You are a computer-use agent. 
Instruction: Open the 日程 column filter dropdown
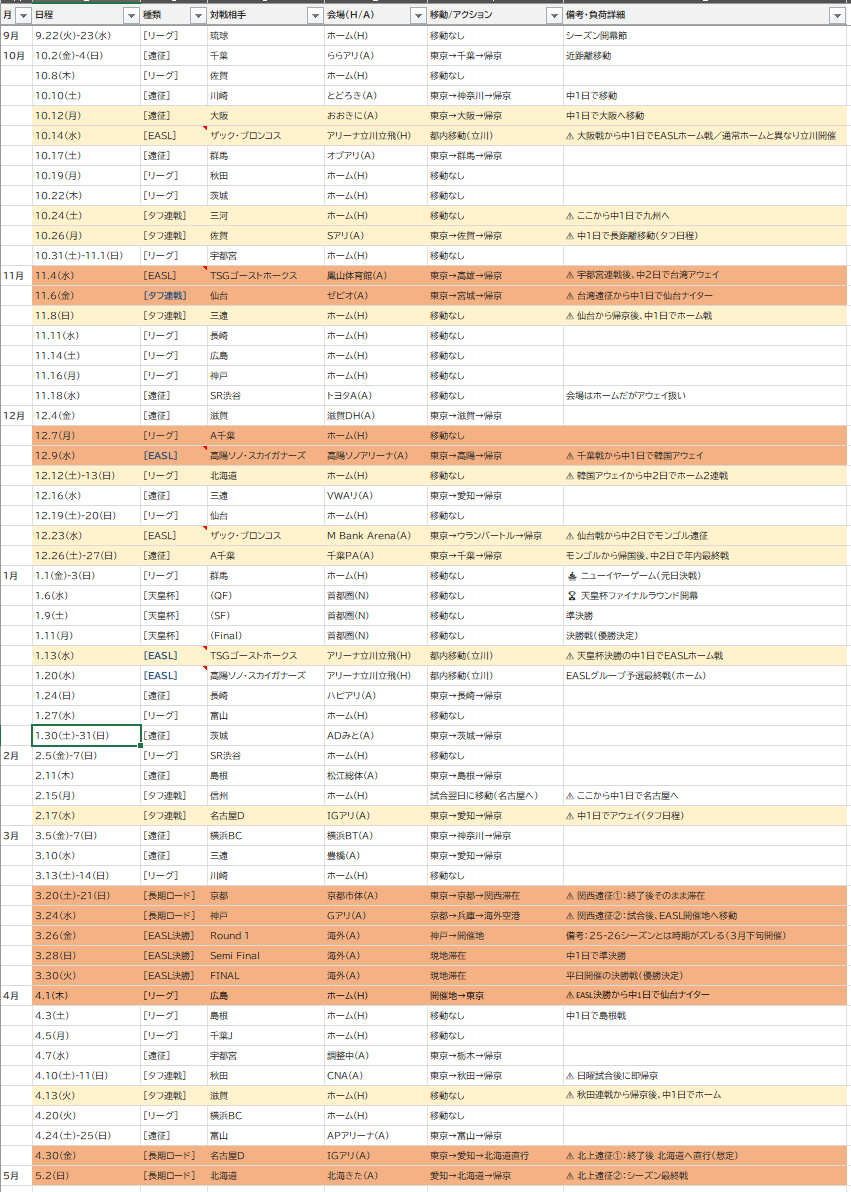131,15
